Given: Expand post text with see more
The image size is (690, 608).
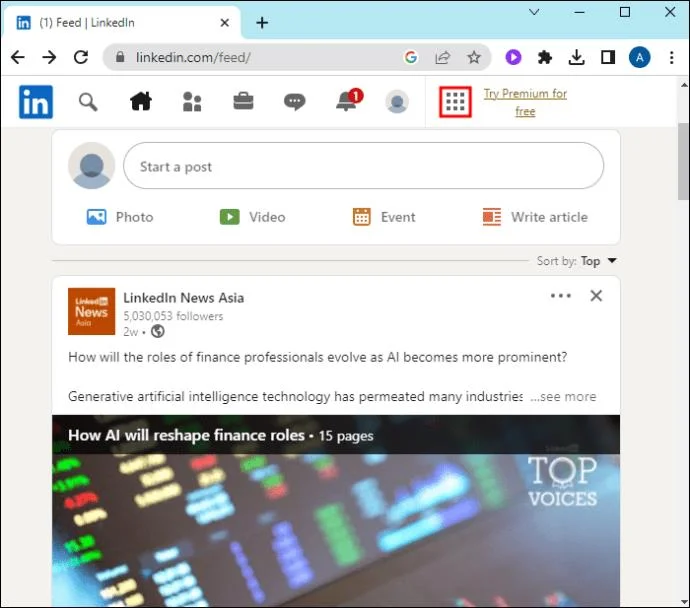Looking at the screenshot, I should 563,396.
